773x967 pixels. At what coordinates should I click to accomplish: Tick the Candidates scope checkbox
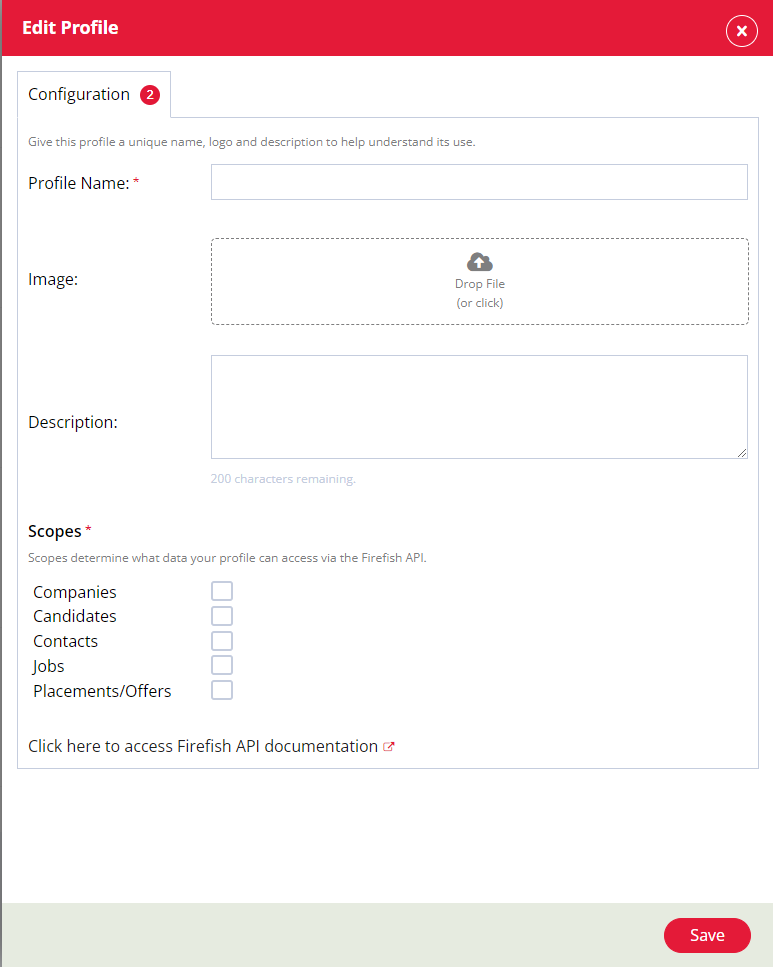pos(221,615)
